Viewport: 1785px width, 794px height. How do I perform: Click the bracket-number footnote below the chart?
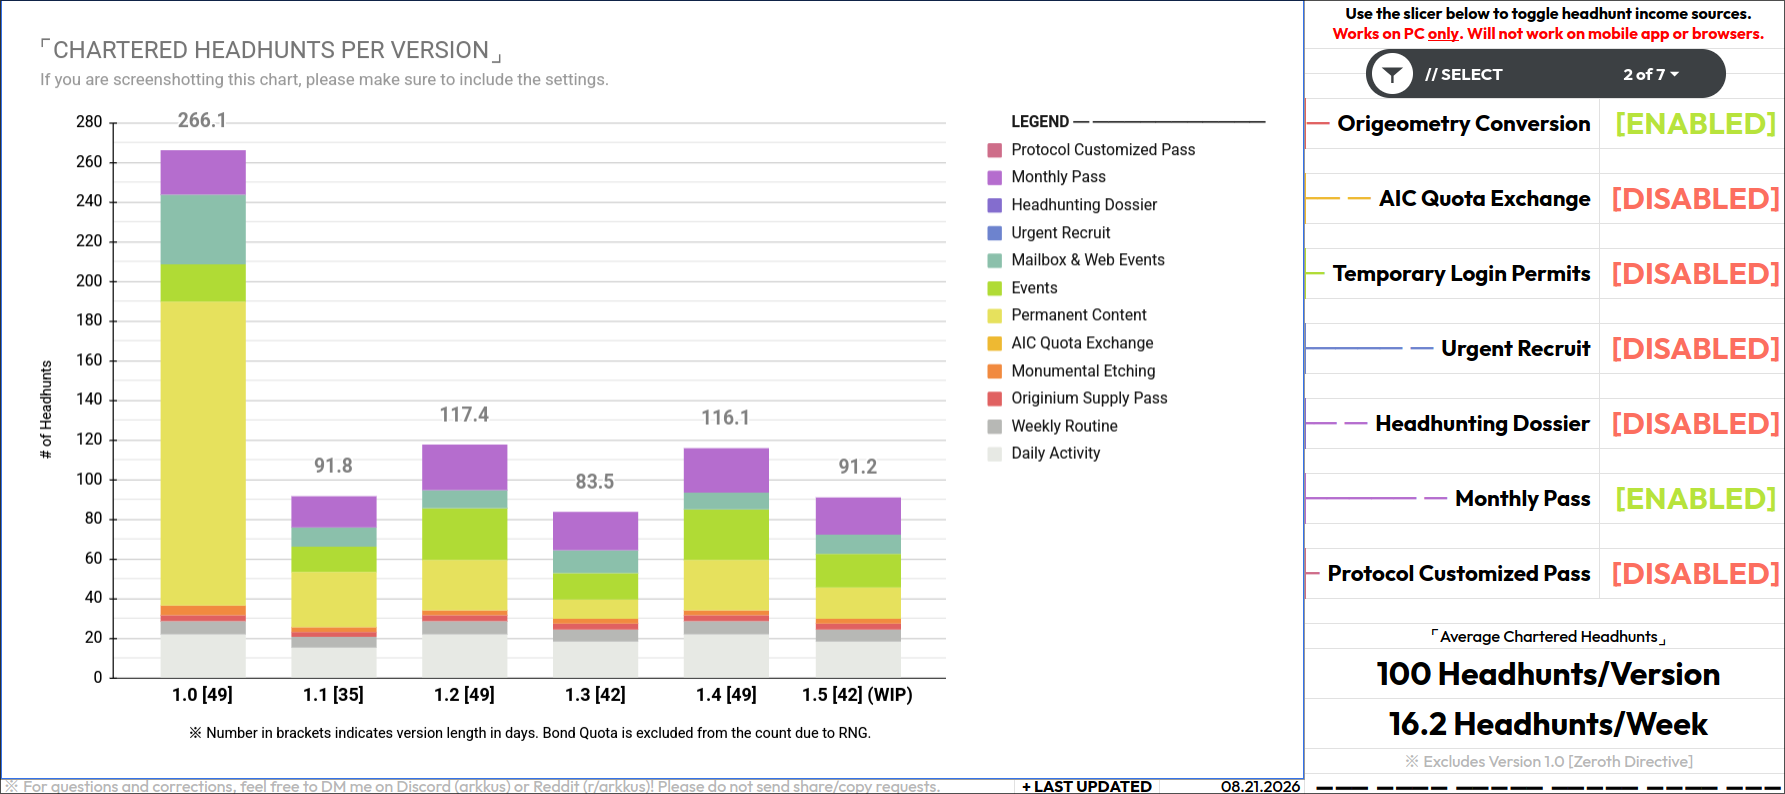click(x=530, y=733)
